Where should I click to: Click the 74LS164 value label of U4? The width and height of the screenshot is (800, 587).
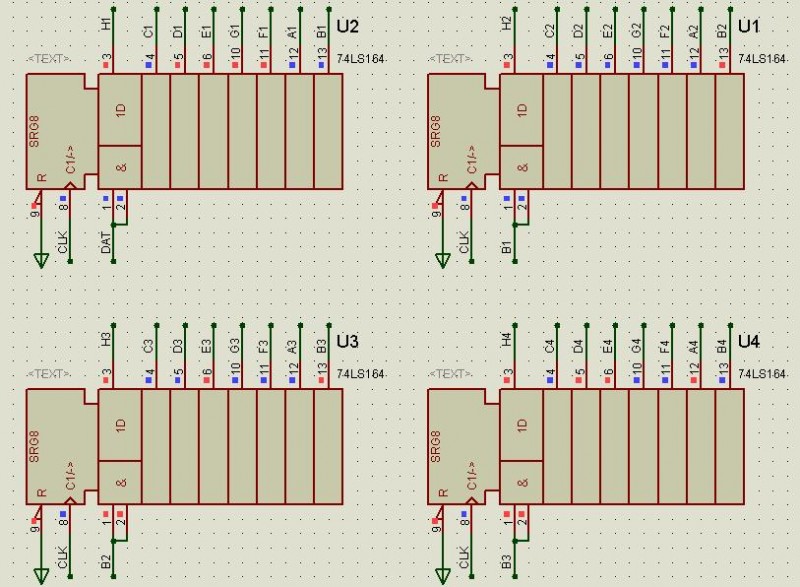(761, 374)
